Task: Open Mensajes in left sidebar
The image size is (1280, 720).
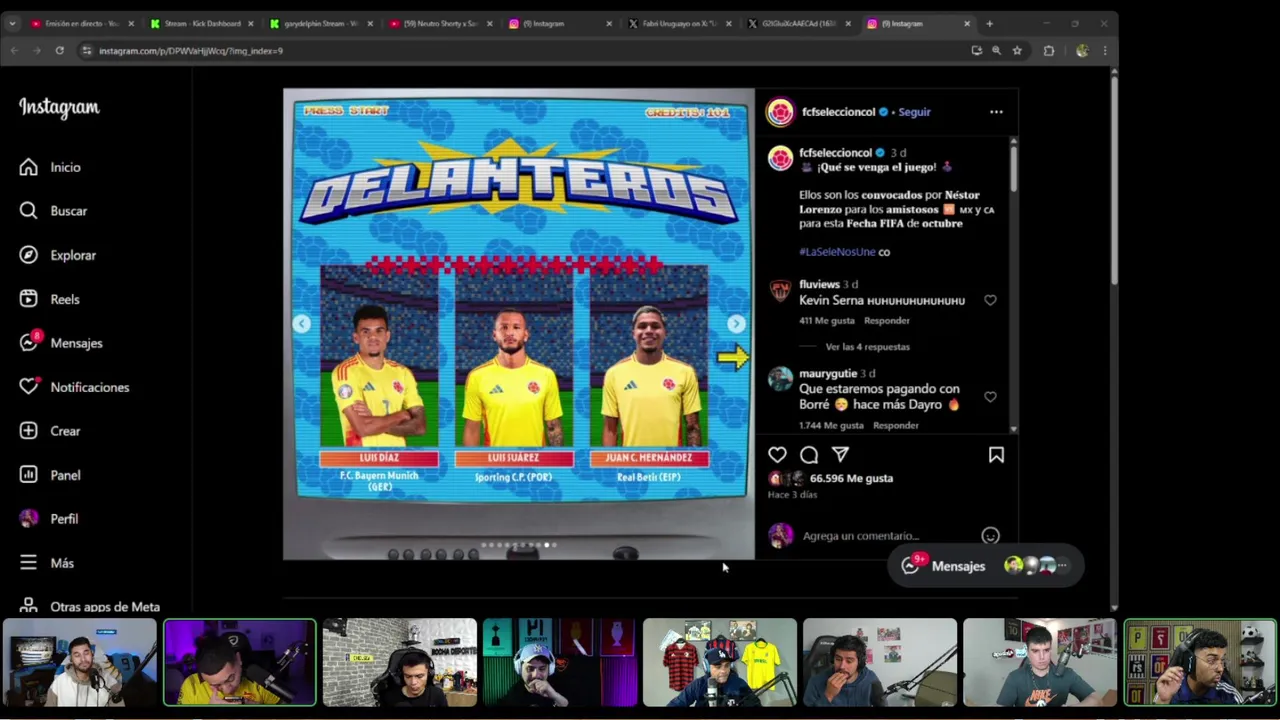Action: [x=61, y=343]
